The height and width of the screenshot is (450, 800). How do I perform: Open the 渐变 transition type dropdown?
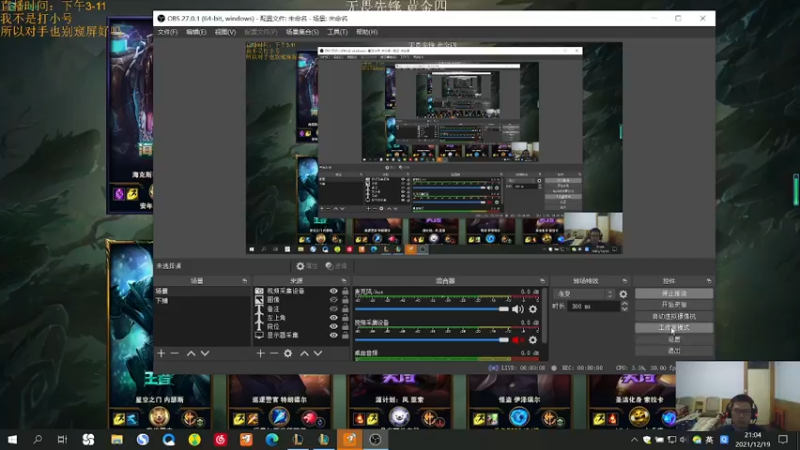(584, 294)
